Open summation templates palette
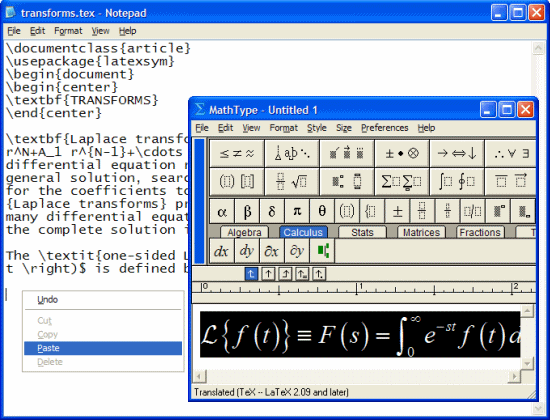The image size is (550, 420). (402, 181)
